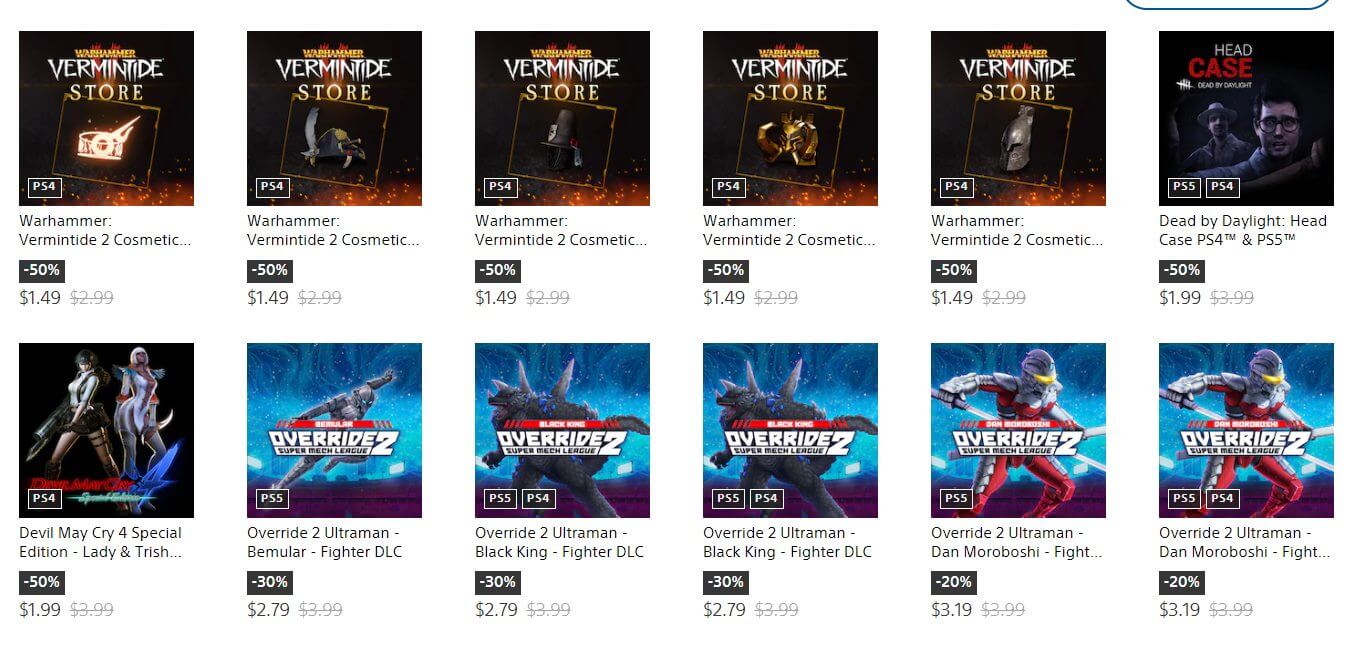Viewport: 1347px width, 645px height.
Task: Click the PS4 badge on Head Case thumbnail
Action: coord(1222,186)
